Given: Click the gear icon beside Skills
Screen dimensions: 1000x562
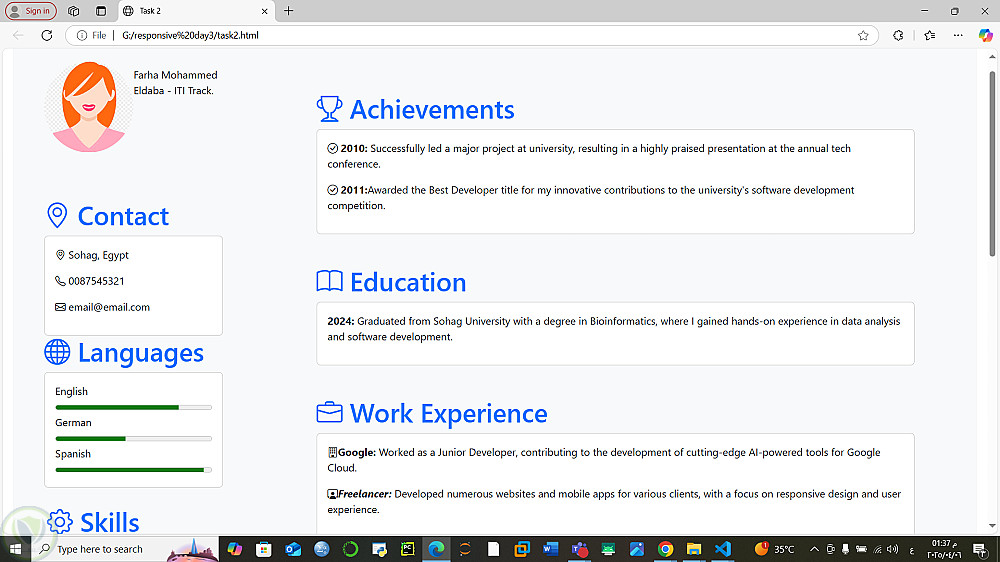Looking at the screenshot, I should pos(60,522).
